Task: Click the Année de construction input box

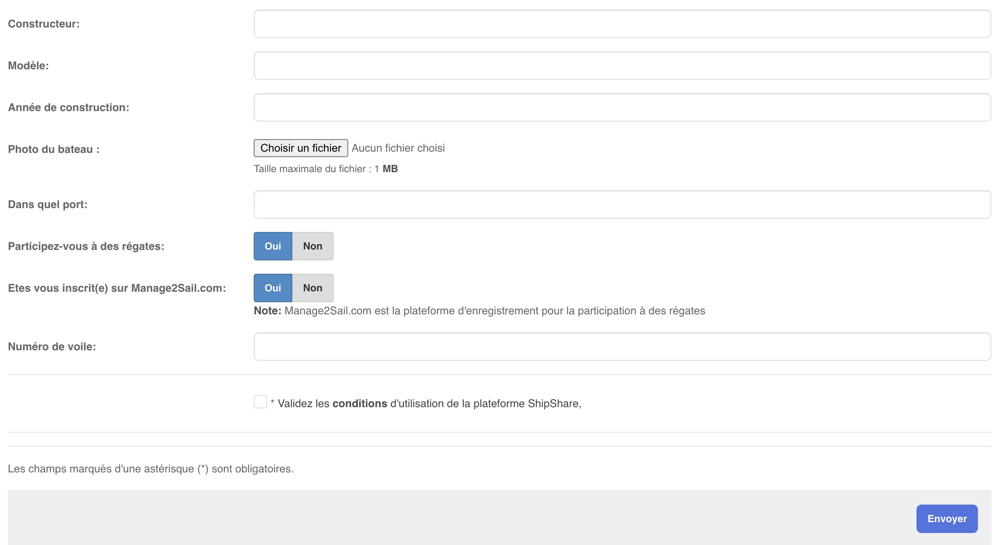Action: tap(621, 108)
